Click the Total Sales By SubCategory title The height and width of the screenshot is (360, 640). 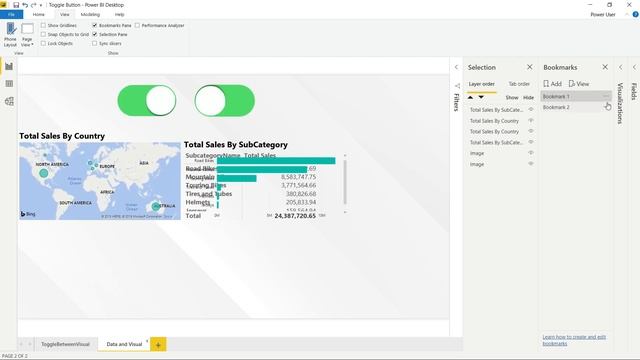(236, 144)
